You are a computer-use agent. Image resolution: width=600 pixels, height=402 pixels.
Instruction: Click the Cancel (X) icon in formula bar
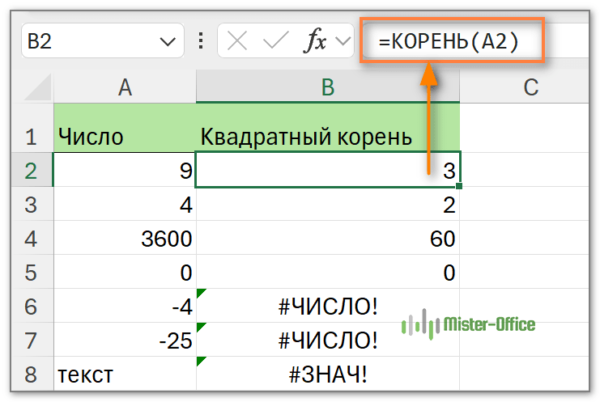[237, 41]
